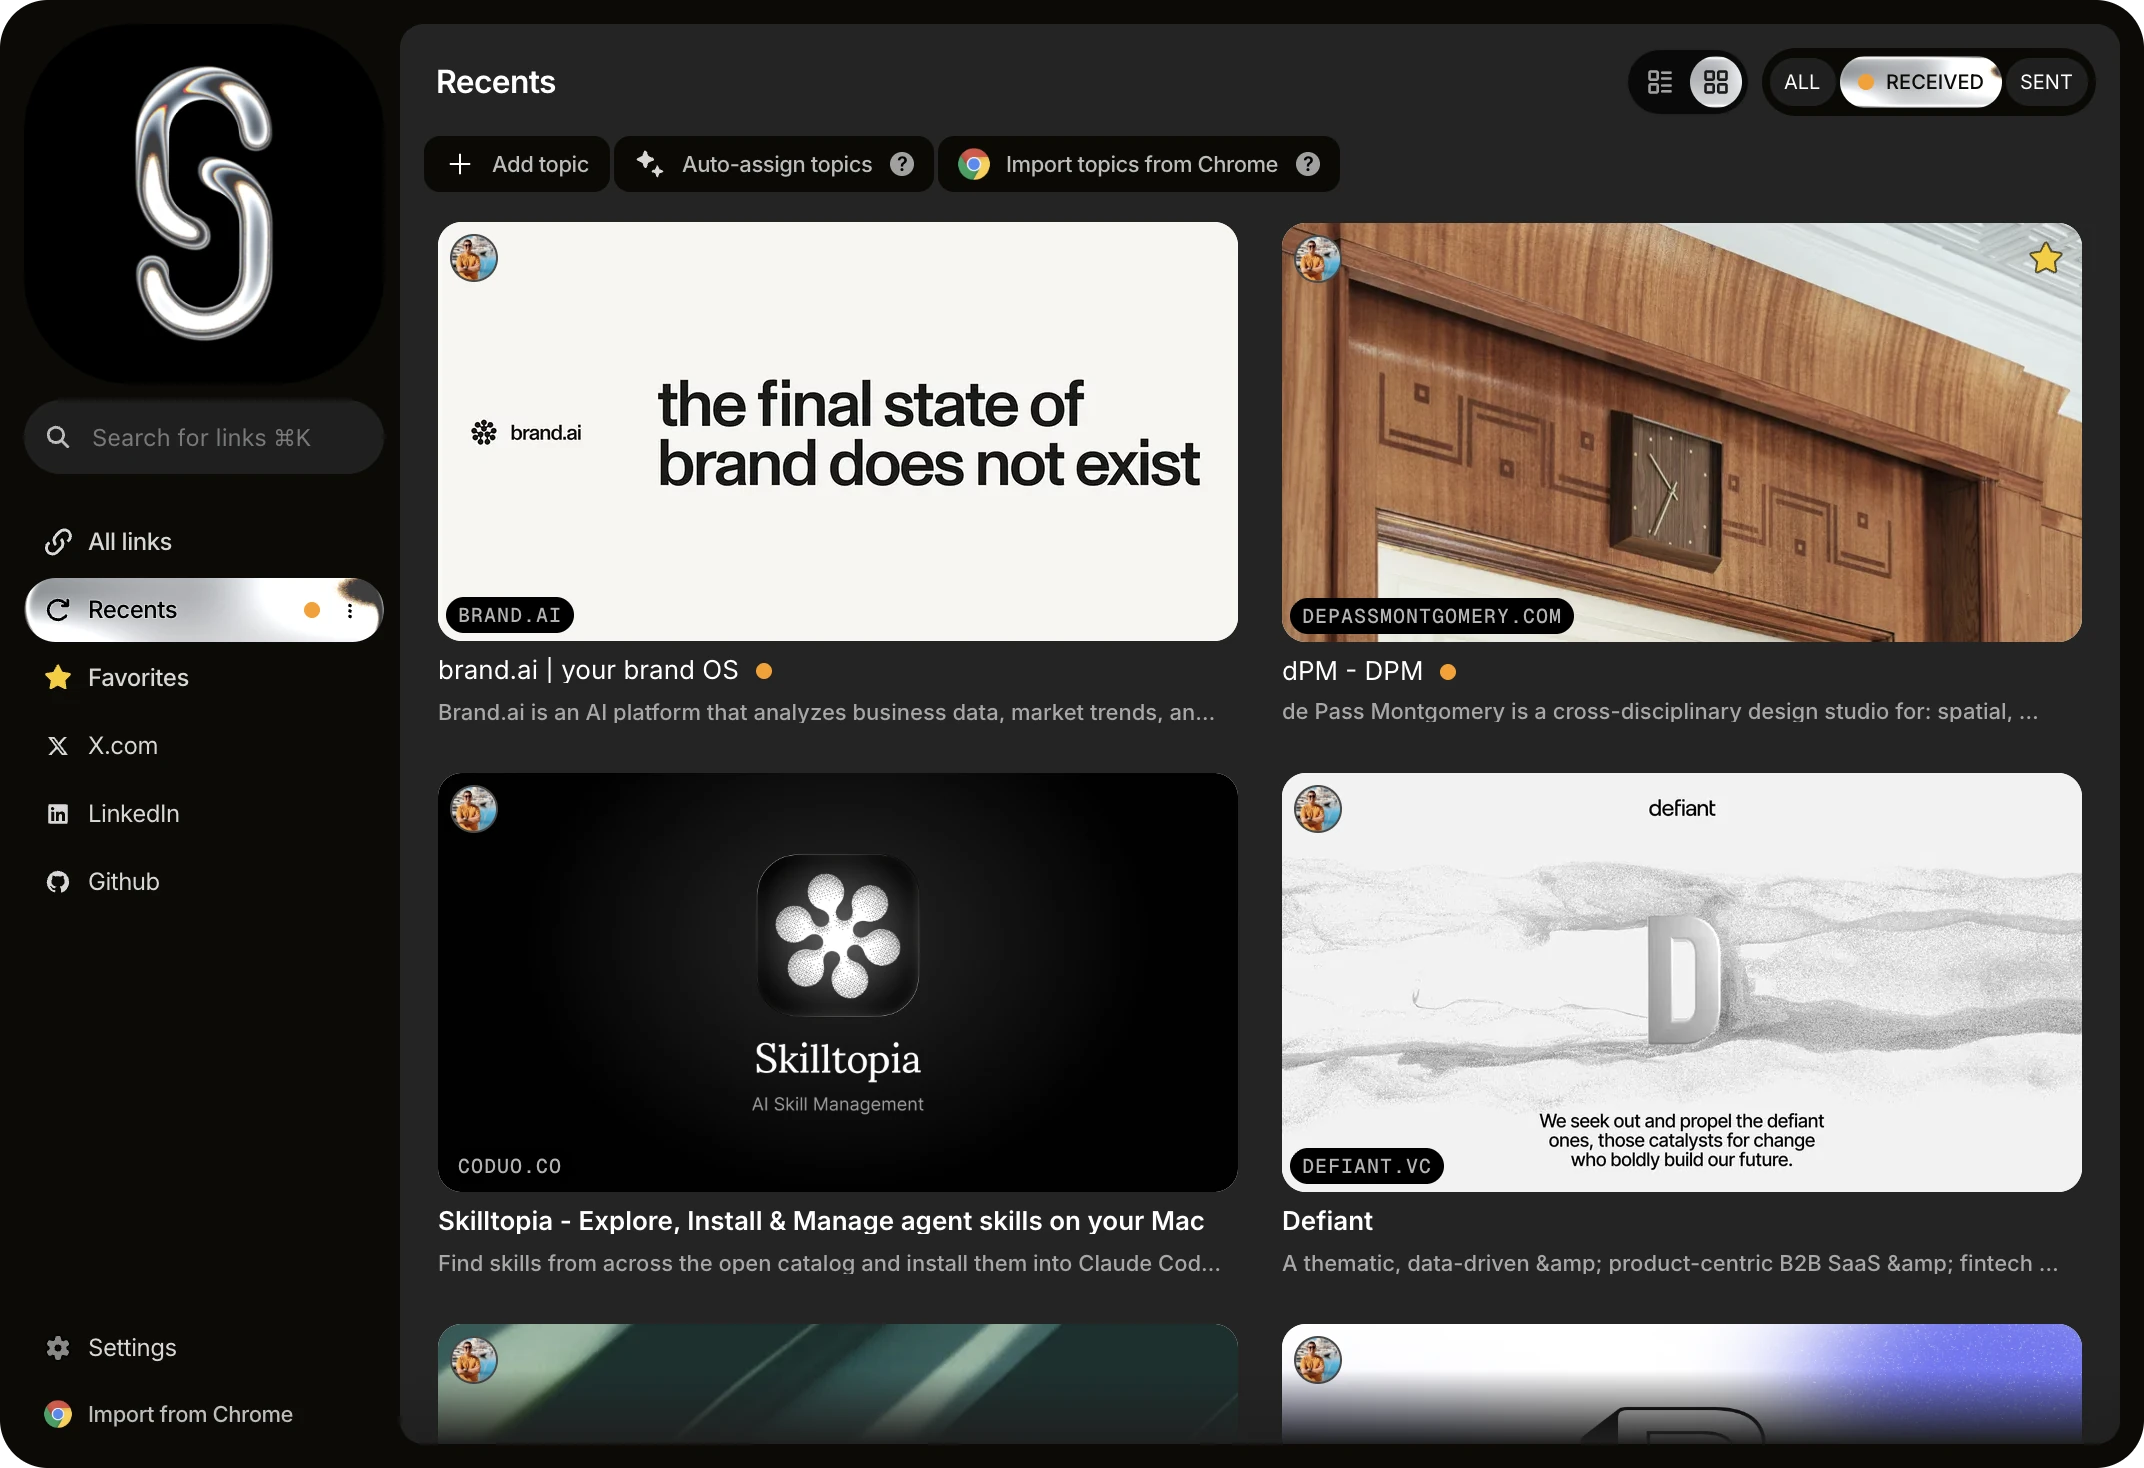Click sender avatar on brand.ai card
The height and width of the screenshot is (1468, 2144).
[x=474, y=258]
